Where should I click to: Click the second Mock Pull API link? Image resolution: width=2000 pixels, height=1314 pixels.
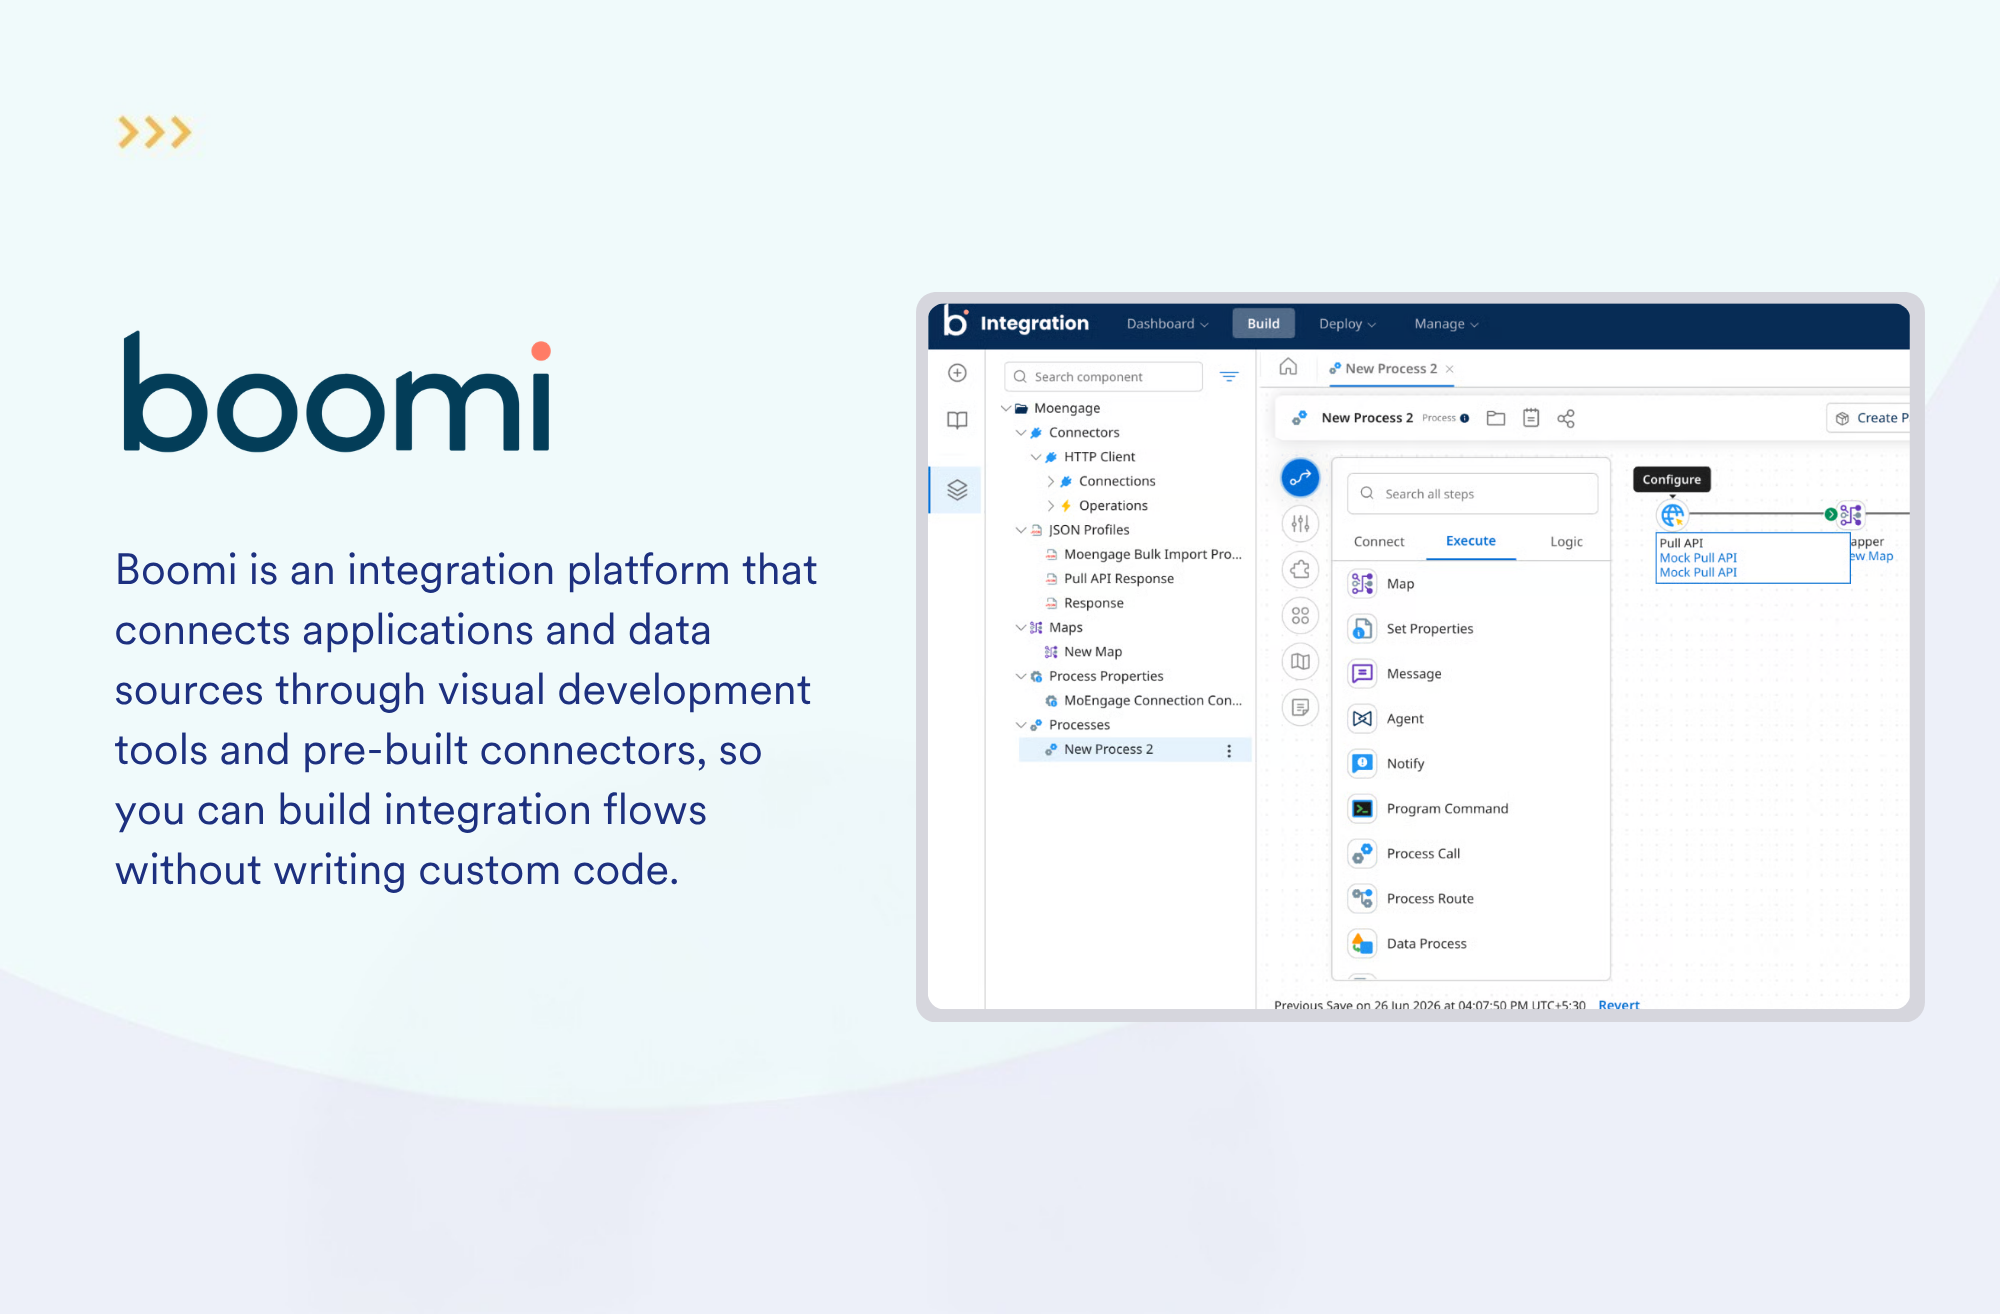coord(1698,573)
